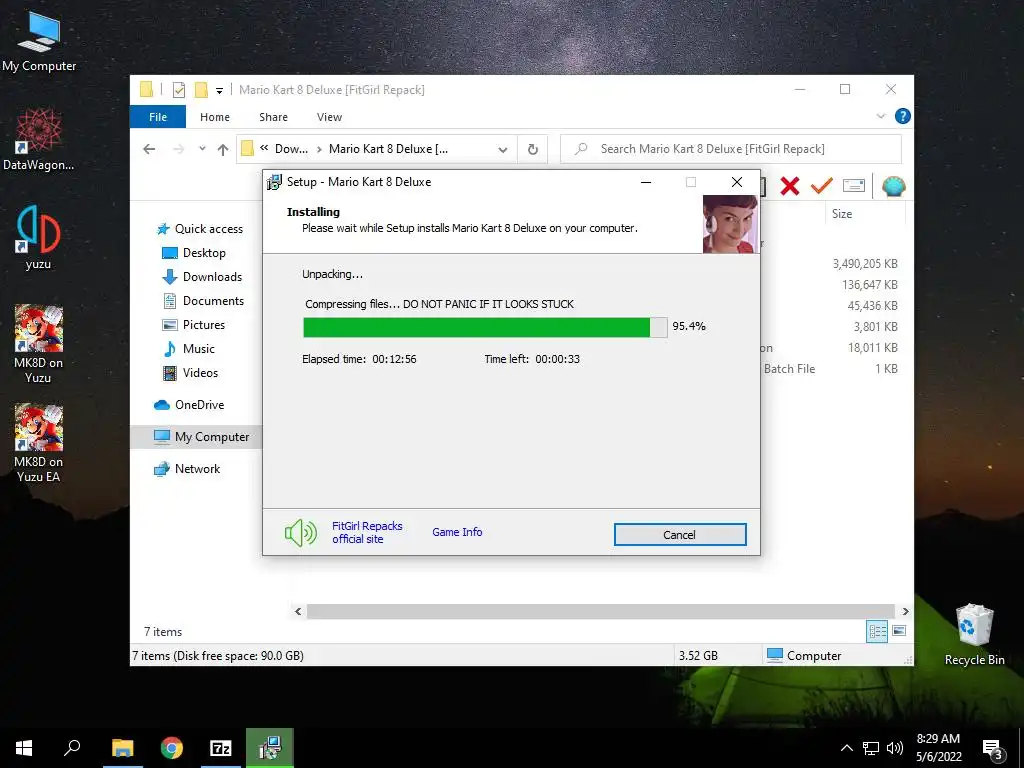The image size is (1024, 768).
Task: Open the Share ribbon tab
Action: 273,117
